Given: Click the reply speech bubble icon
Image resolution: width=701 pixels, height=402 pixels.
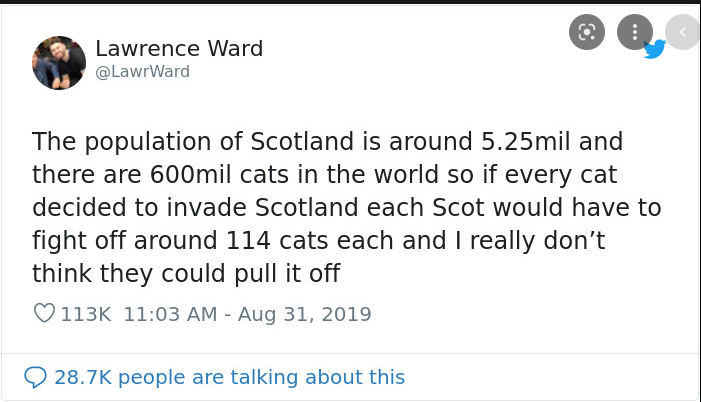Looking at the screenshot, I should click(x=36, y=377).
